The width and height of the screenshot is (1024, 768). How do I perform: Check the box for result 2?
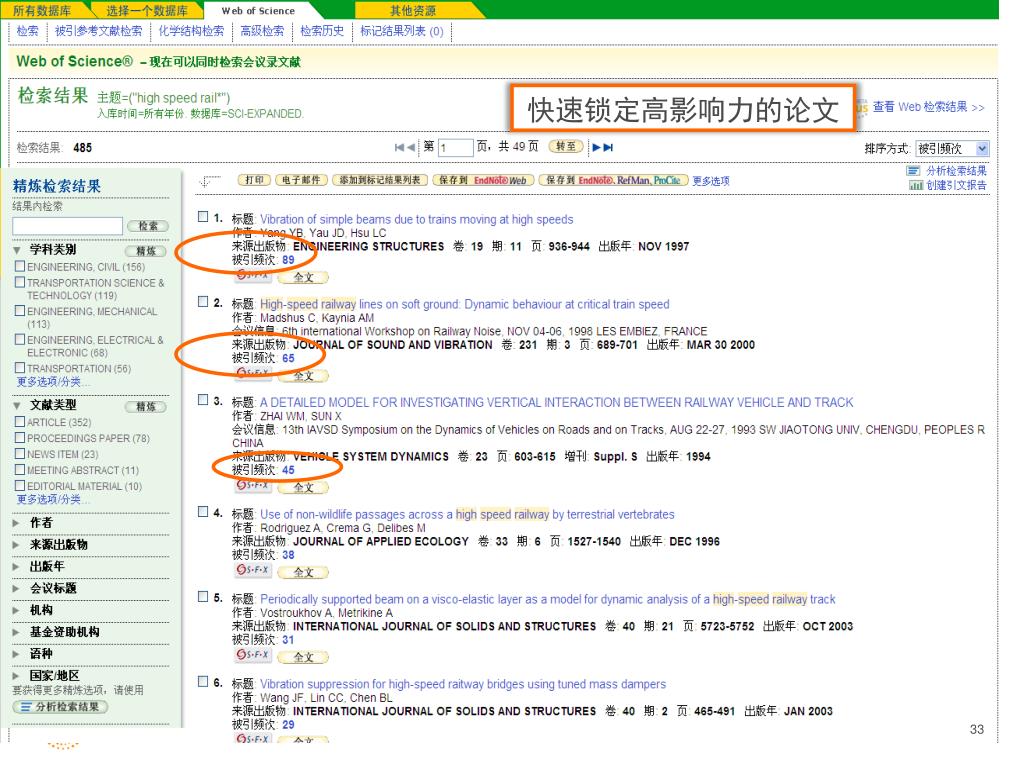point(203,302)
